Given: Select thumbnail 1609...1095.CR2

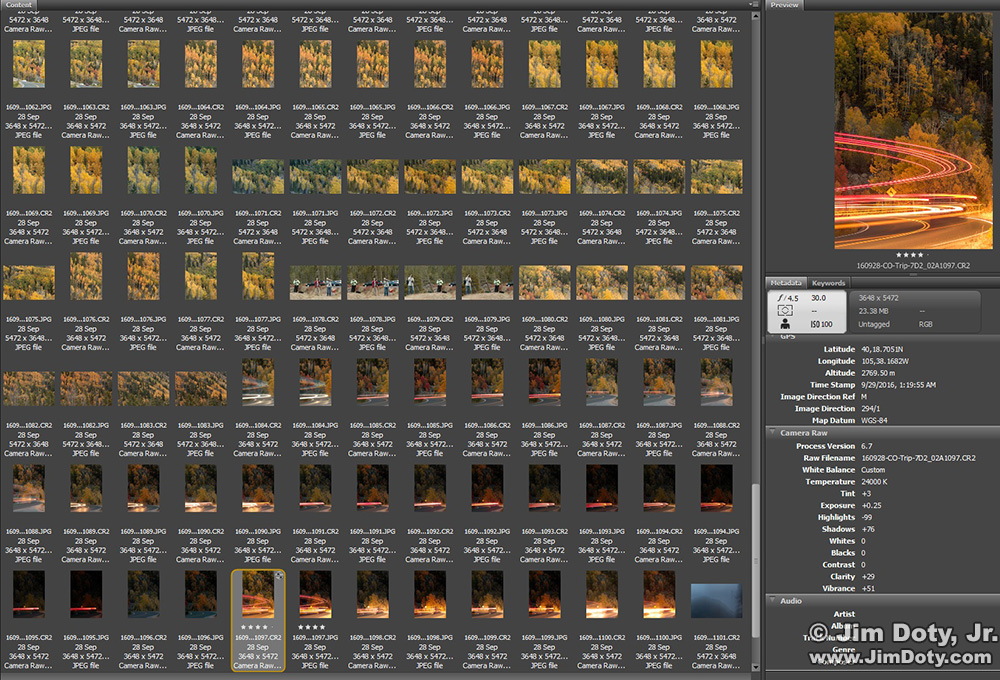Looking at the screenshot, I should [29, 595].
